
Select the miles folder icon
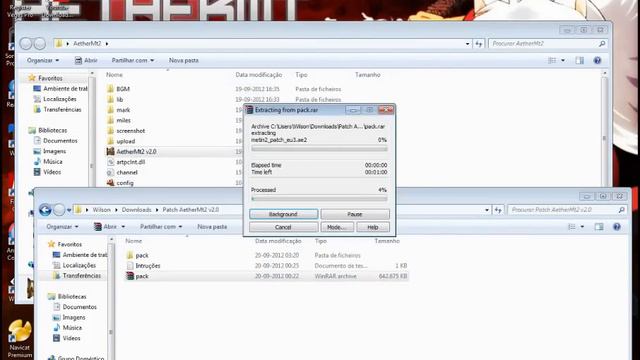[x=110, y=120]
